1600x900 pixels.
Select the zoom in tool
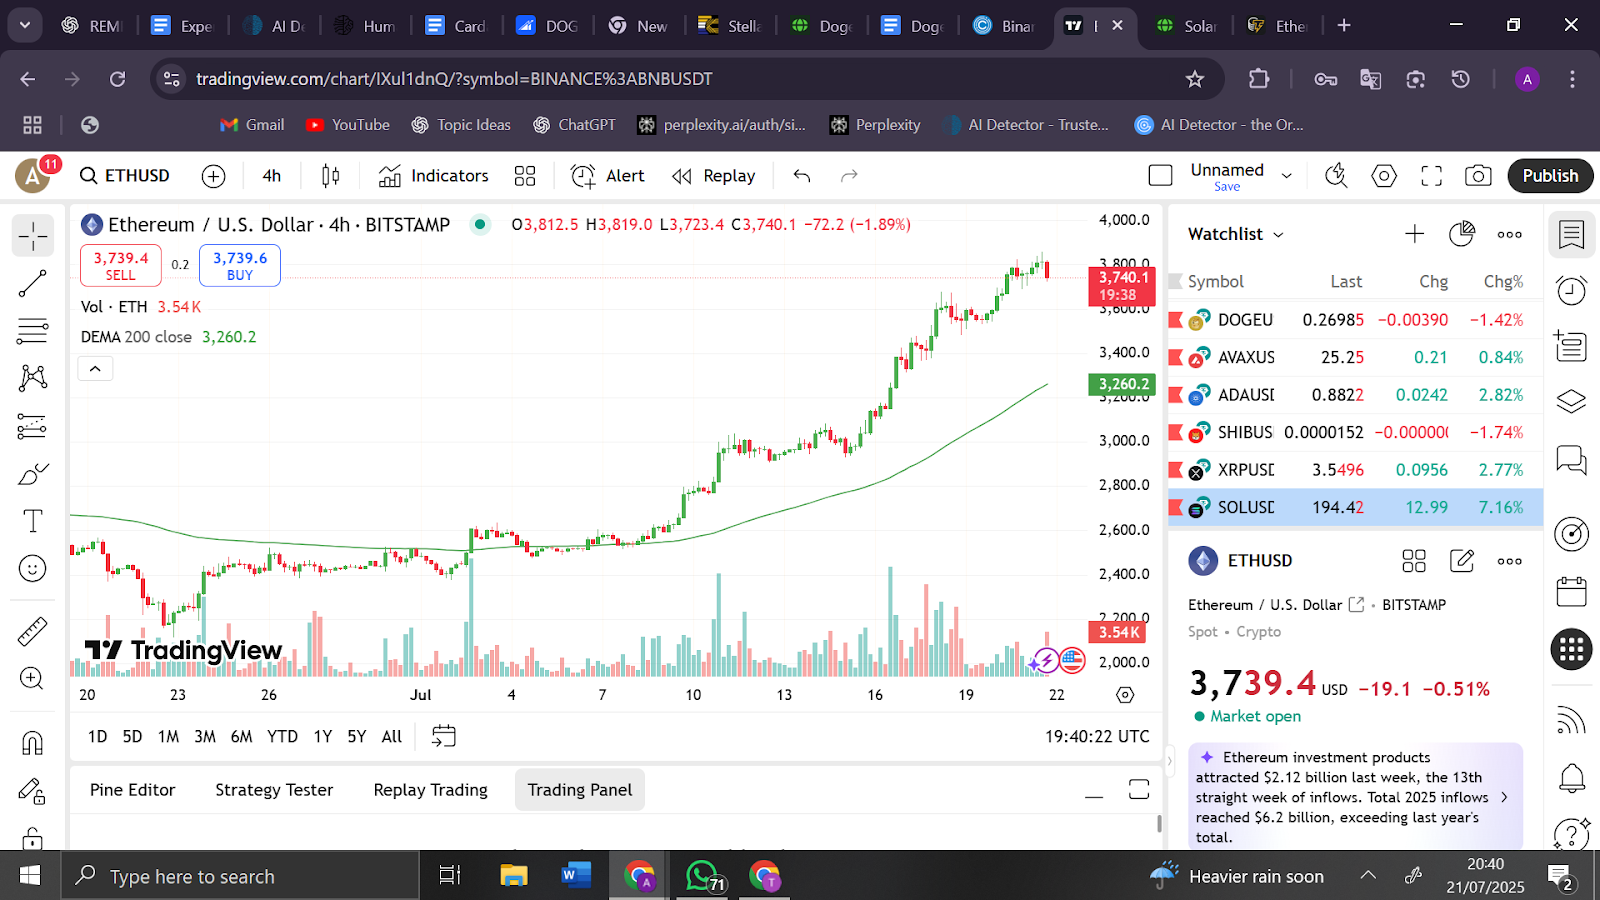33,679
